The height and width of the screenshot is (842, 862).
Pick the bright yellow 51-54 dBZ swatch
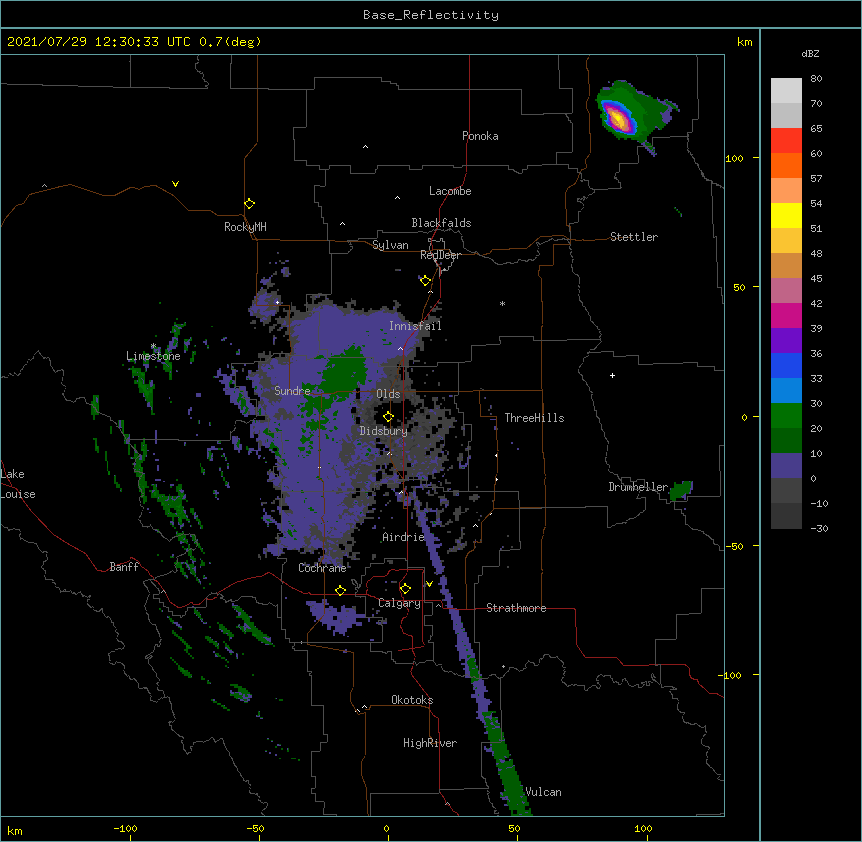(786, 215)
